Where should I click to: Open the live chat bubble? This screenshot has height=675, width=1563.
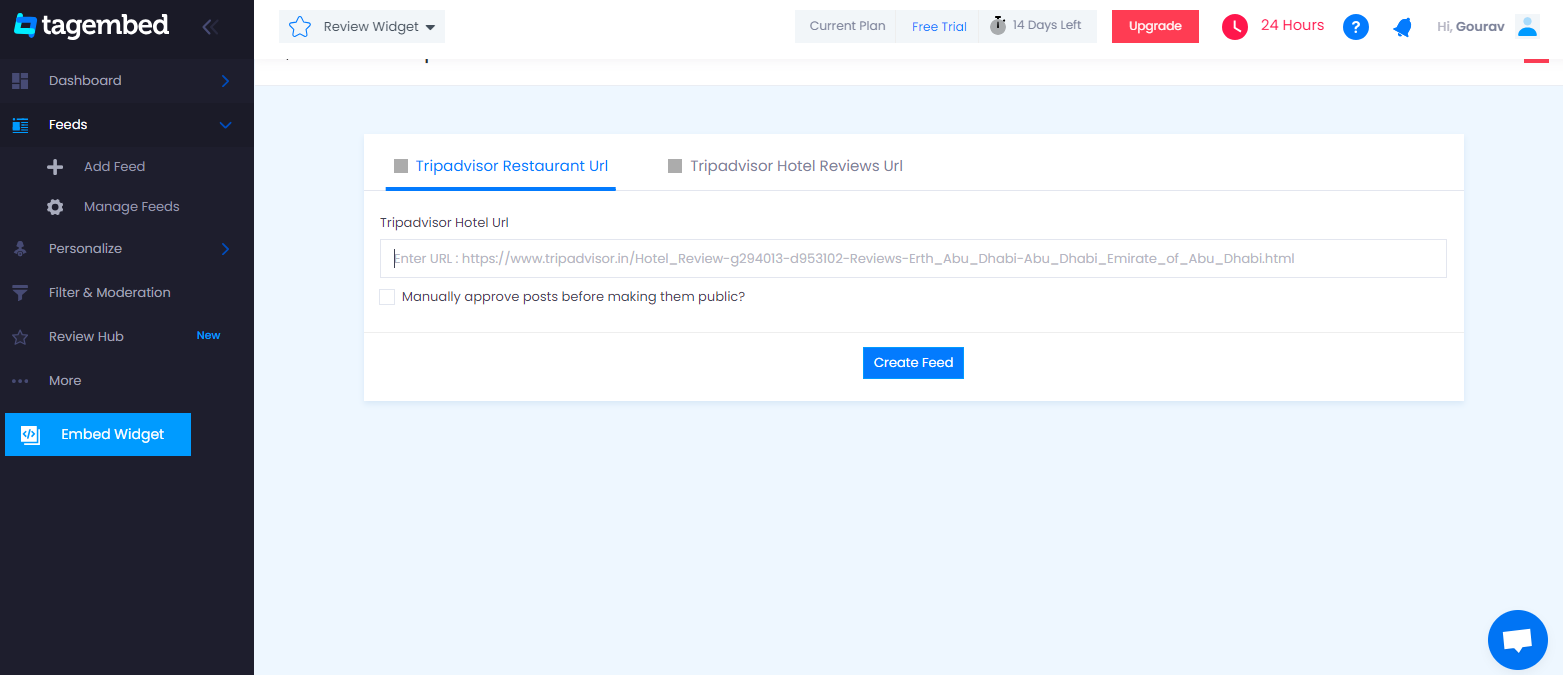(x=1518, y=640)
